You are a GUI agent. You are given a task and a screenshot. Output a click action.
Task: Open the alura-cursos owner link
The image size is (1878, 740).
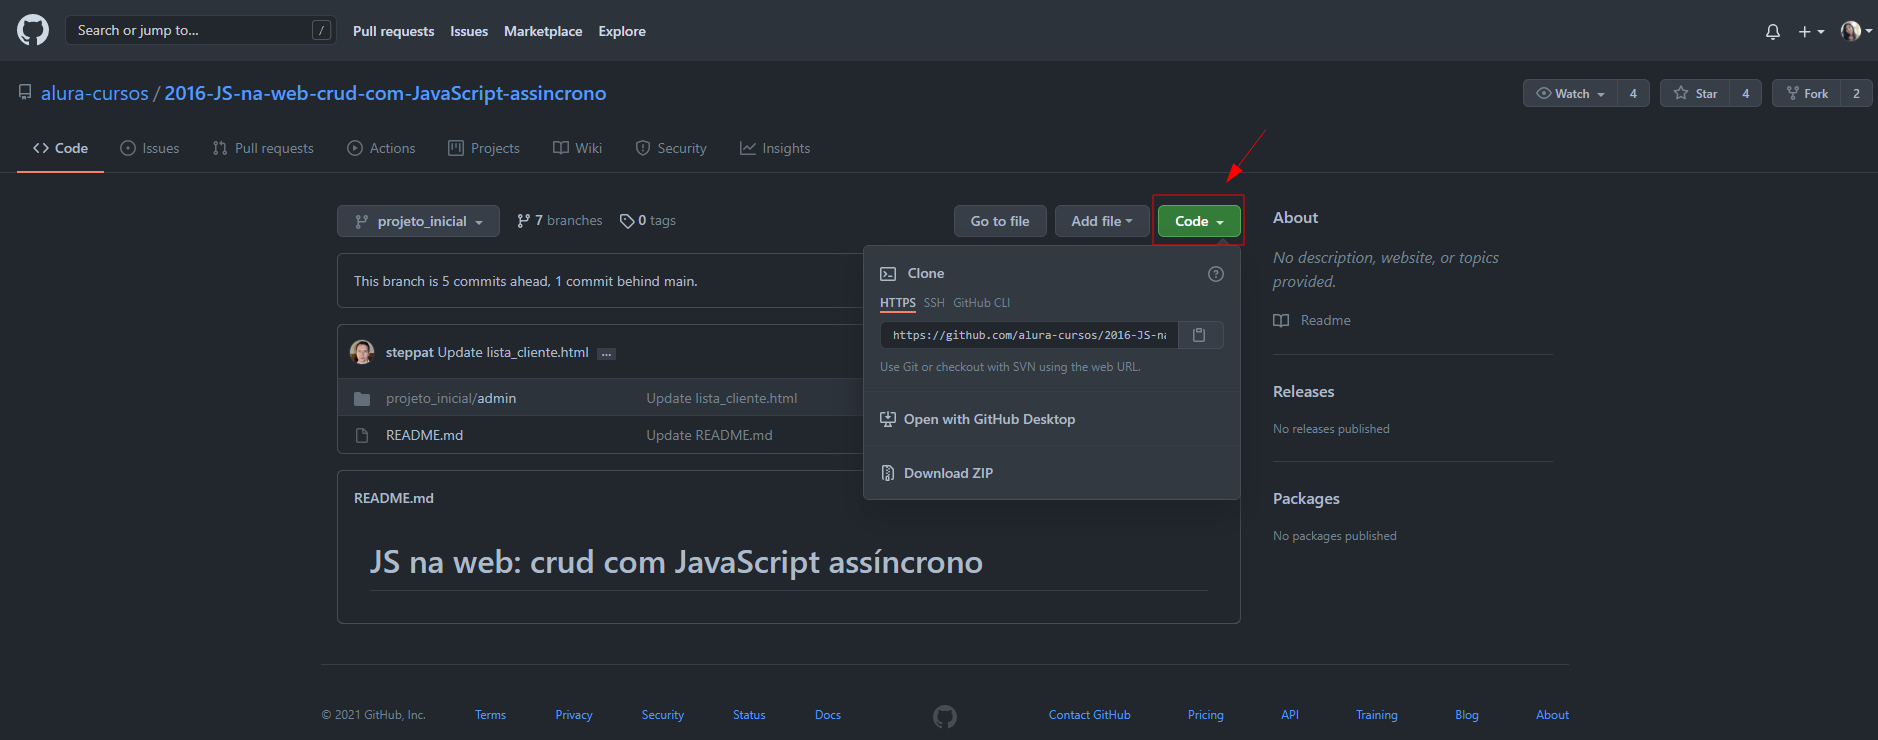tap(94, 93)
